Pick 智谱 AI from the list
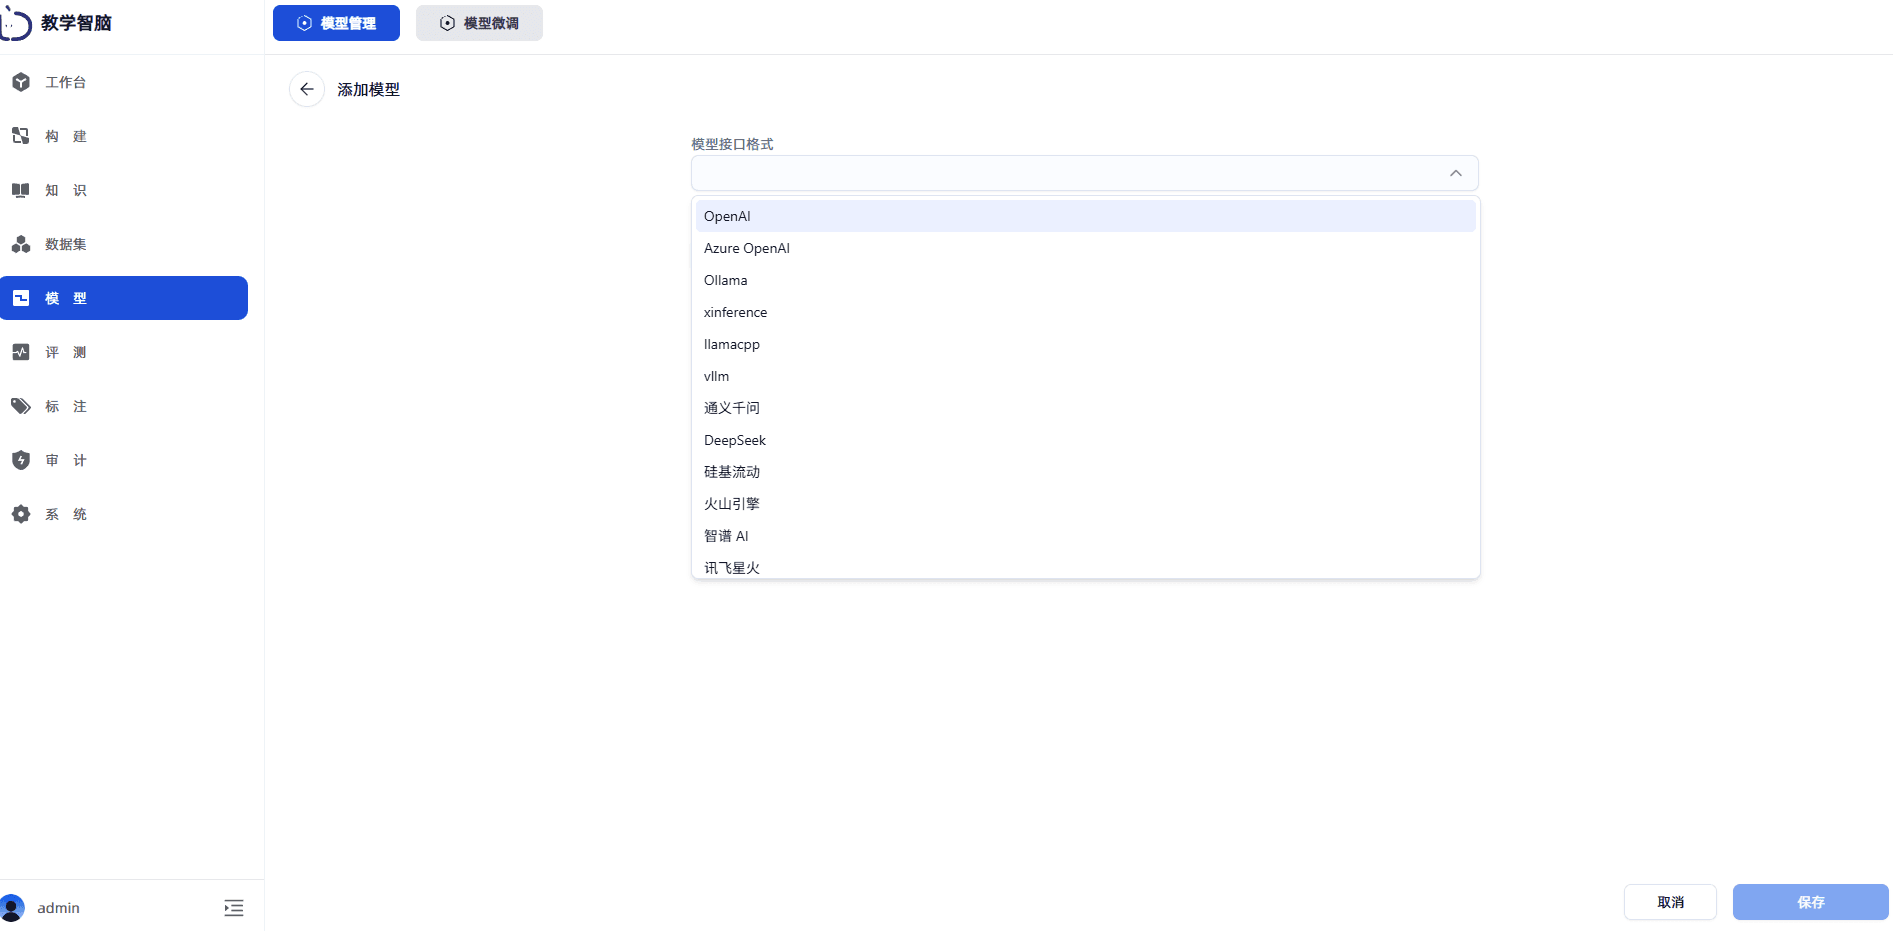The width and height of the screenshot is (1893, 931). point(1086,536)
